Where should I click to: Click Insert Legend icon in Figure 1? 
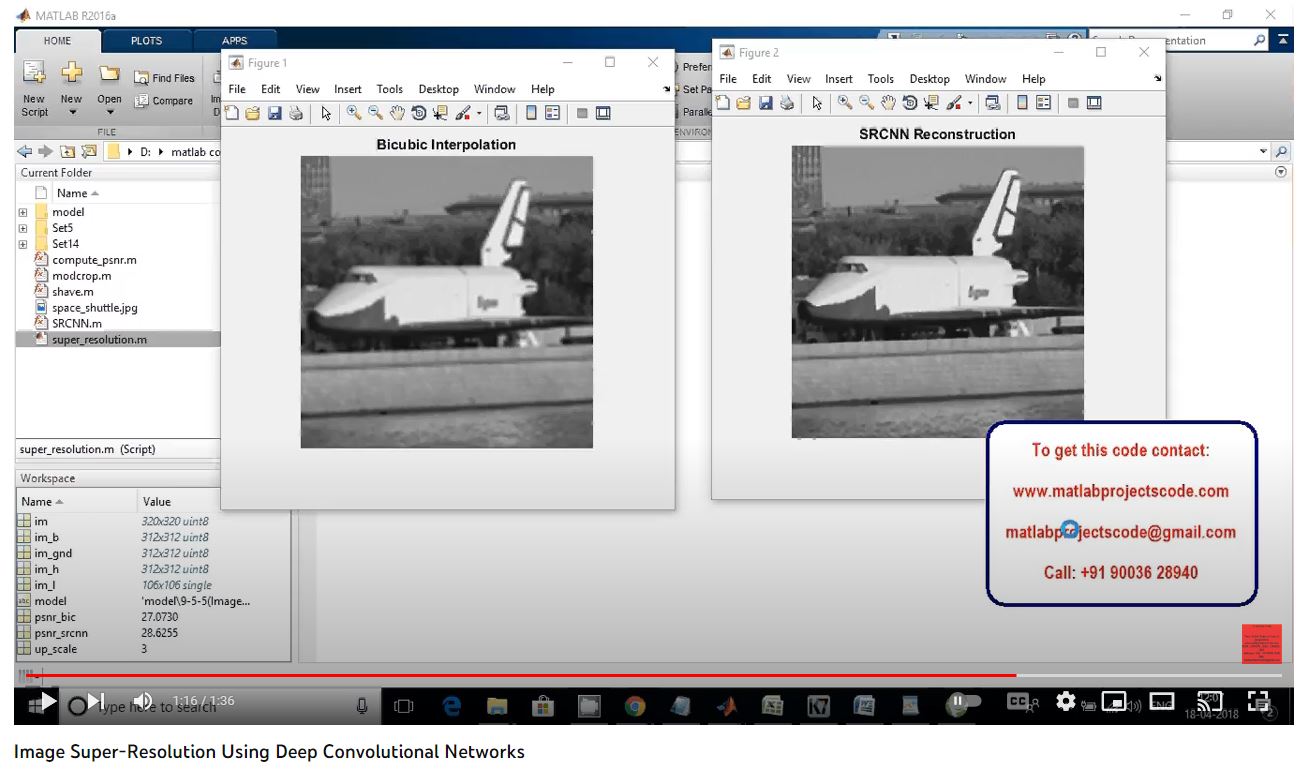552,113
